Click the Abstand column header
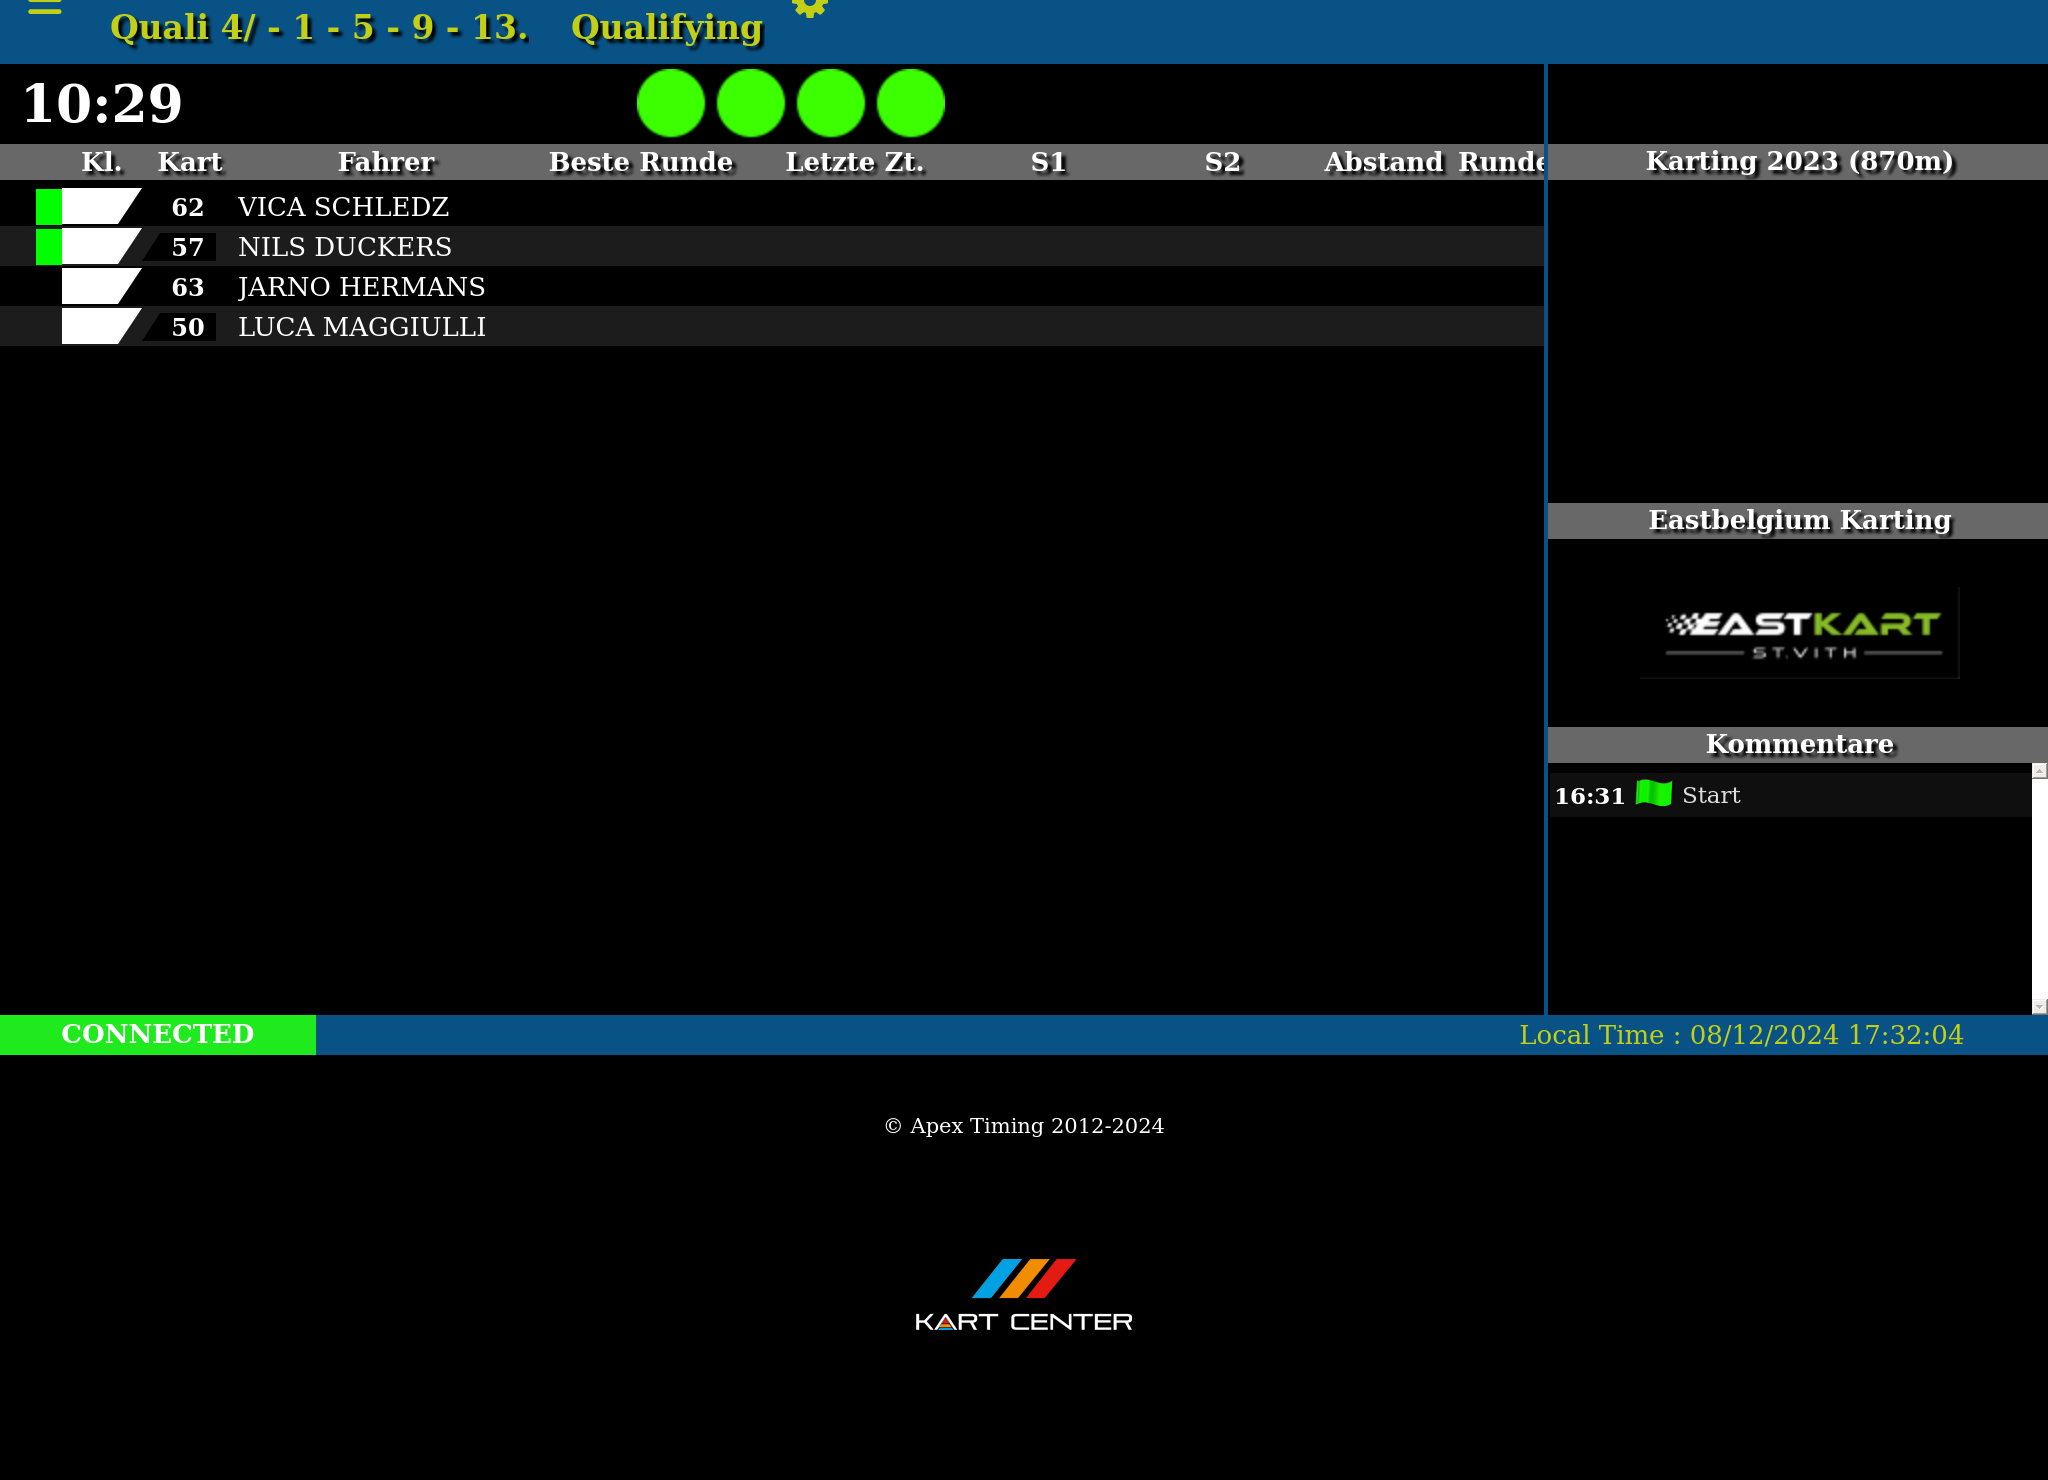 [x=1383, y=162]
